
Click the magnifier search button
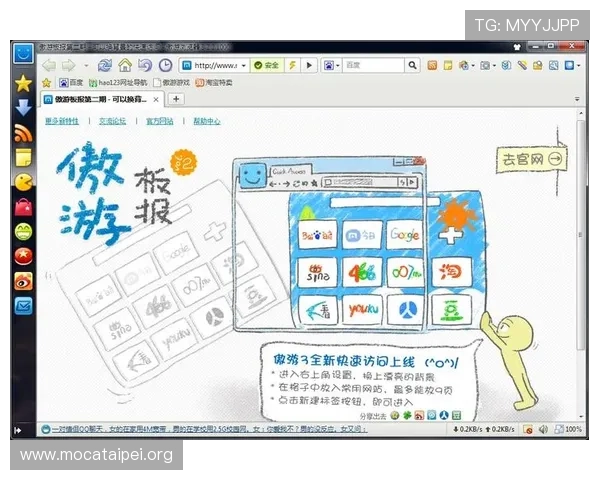412,65
